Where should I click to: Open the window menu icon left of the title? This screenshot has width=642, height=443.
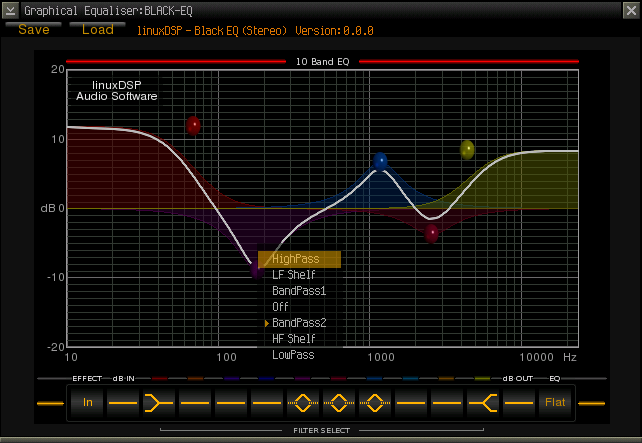click(x=10, y=10)
